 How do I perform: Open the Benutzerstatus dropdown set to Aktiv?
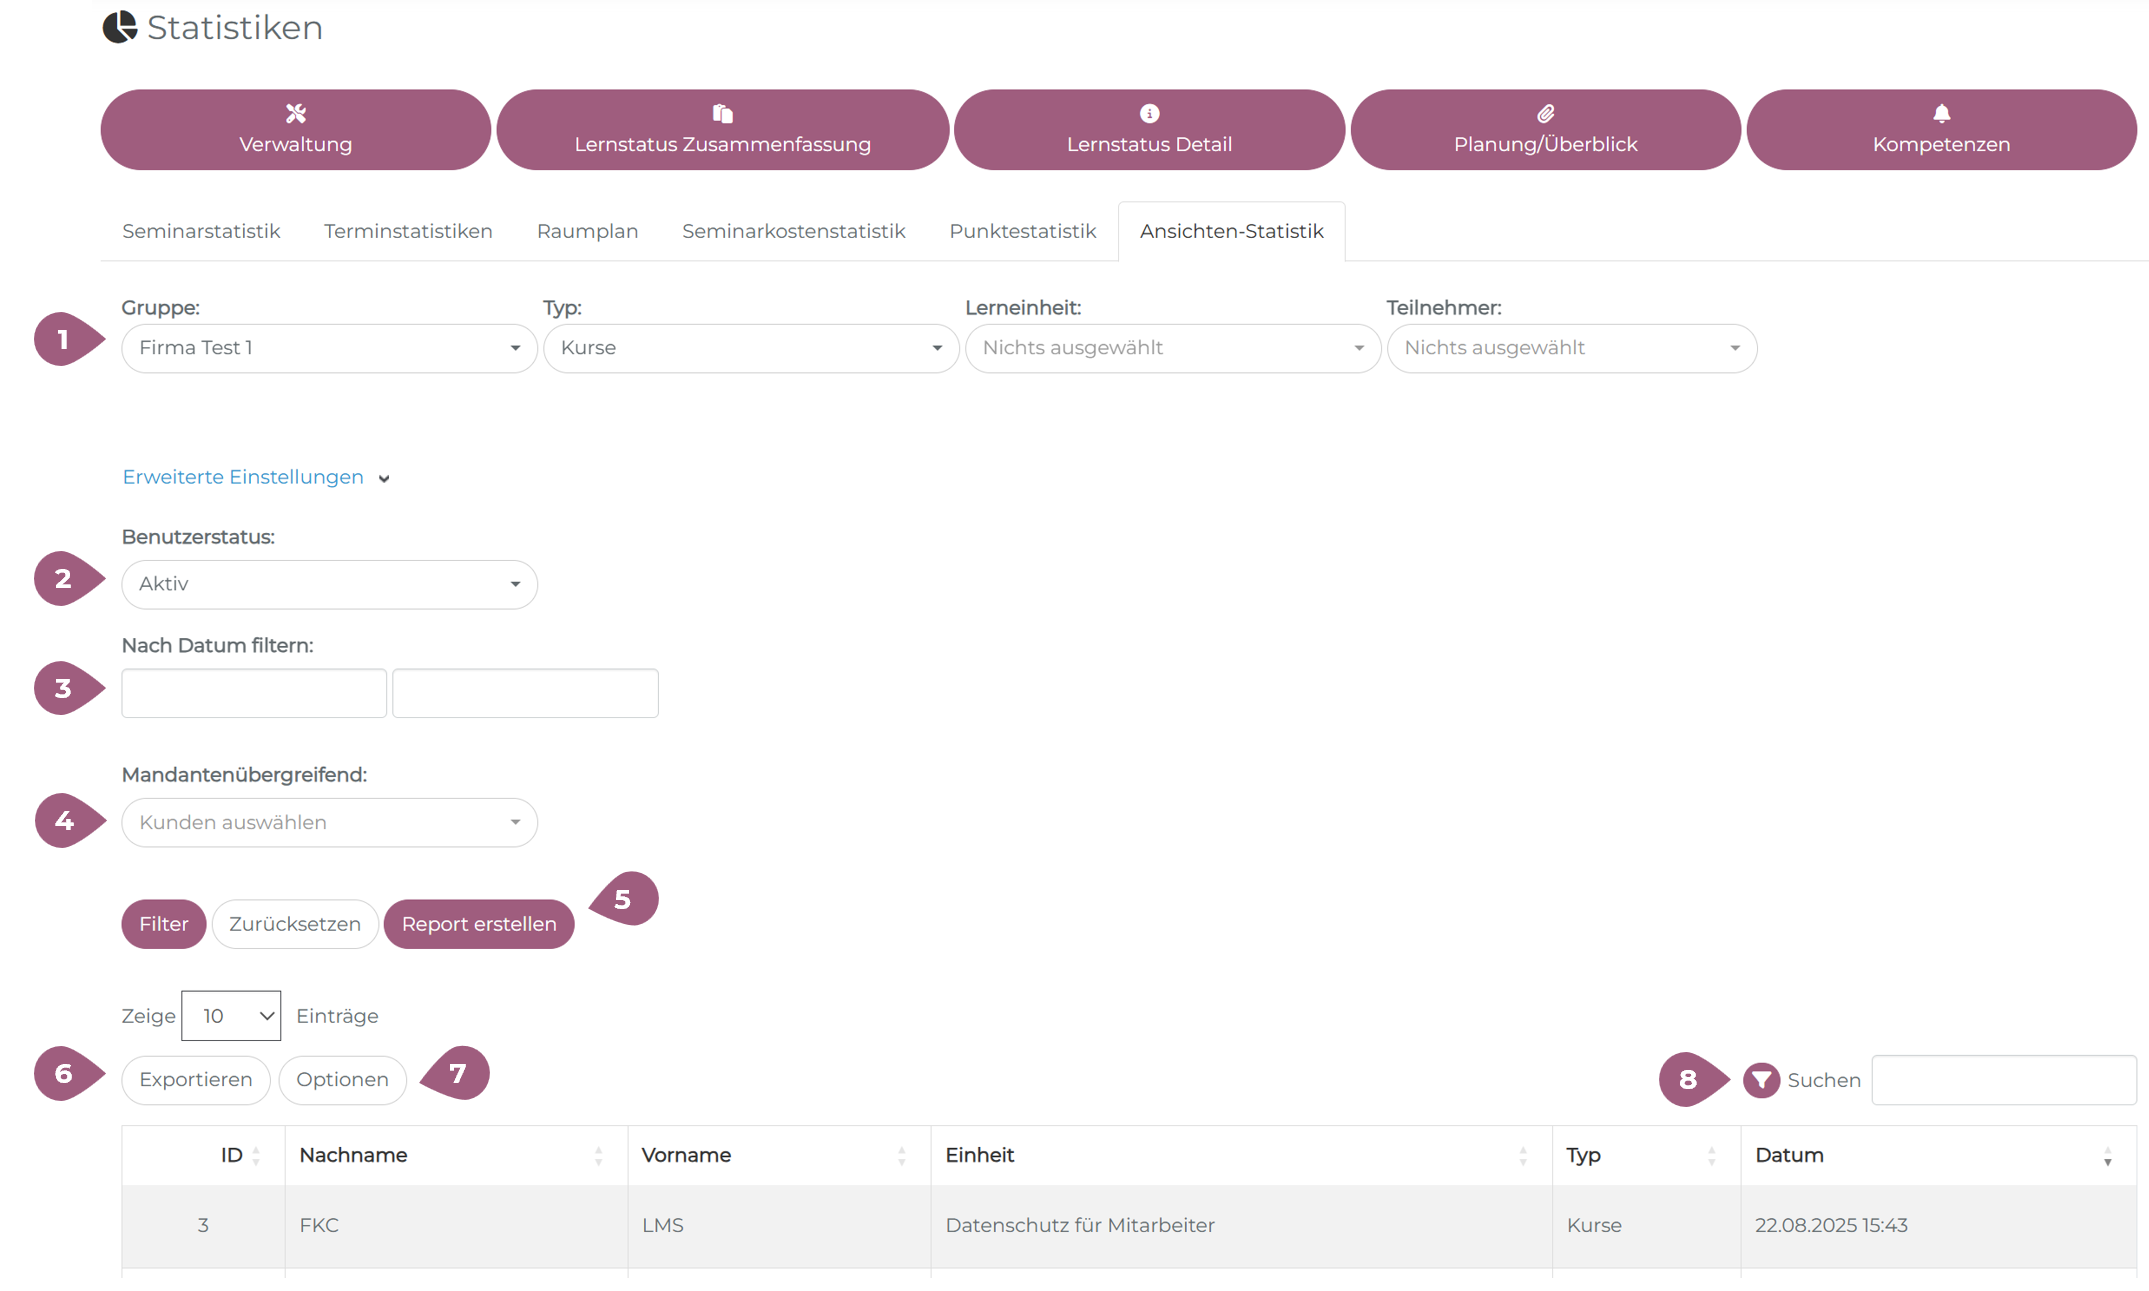(x=329, y=584)
